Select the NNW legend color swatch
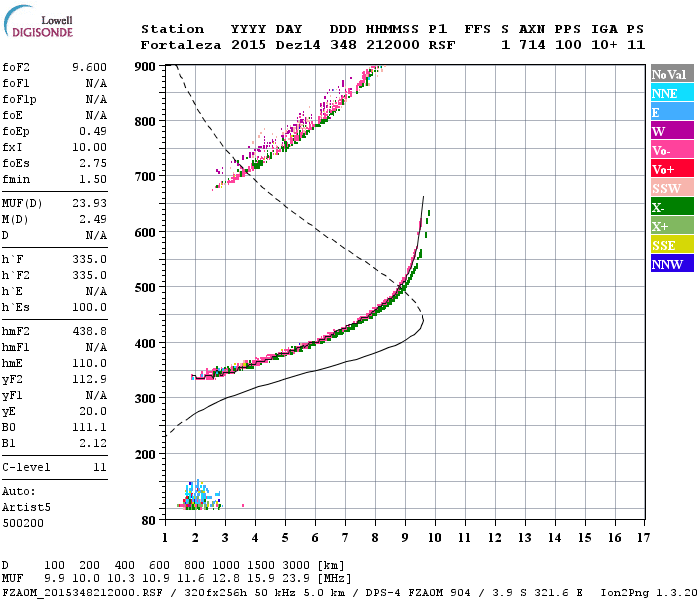Screen dimensions: 700x600 [x=672, y=263]
